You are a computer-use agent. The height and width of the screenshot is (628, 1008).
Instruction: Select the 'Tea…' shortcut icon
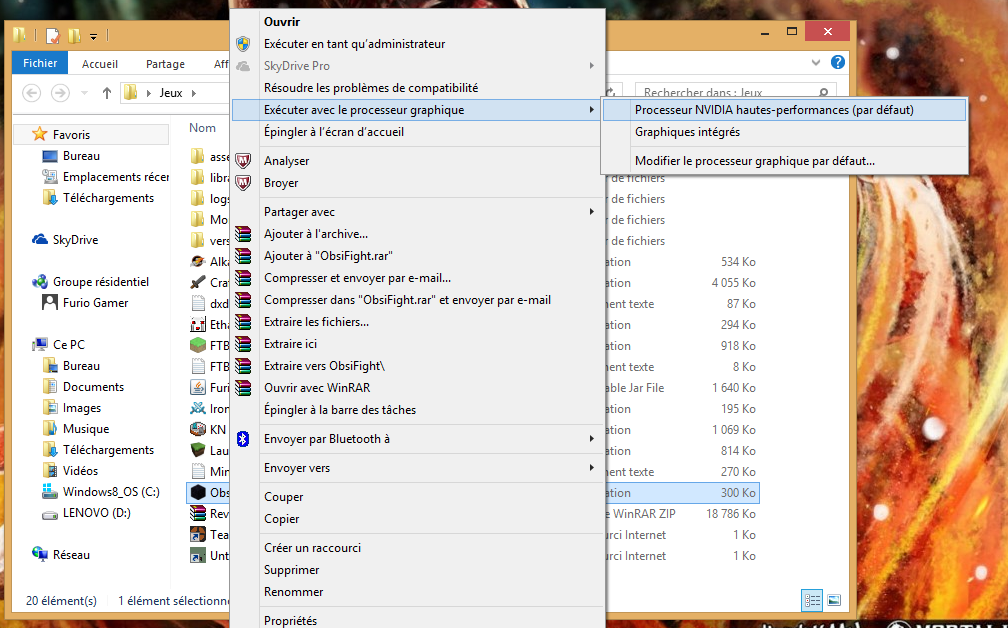(x=198, y=535)
